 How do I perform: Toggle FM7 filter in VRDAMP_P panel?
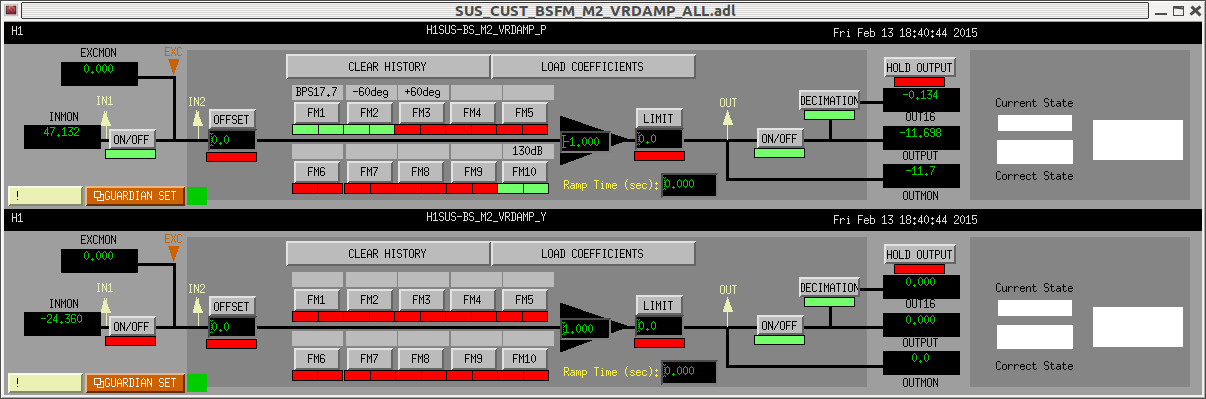[x=369, y=171]
